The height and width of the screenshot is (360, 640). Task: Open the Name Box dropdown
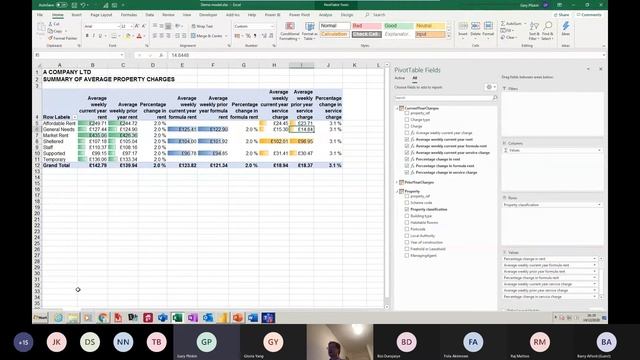[122, 55]
